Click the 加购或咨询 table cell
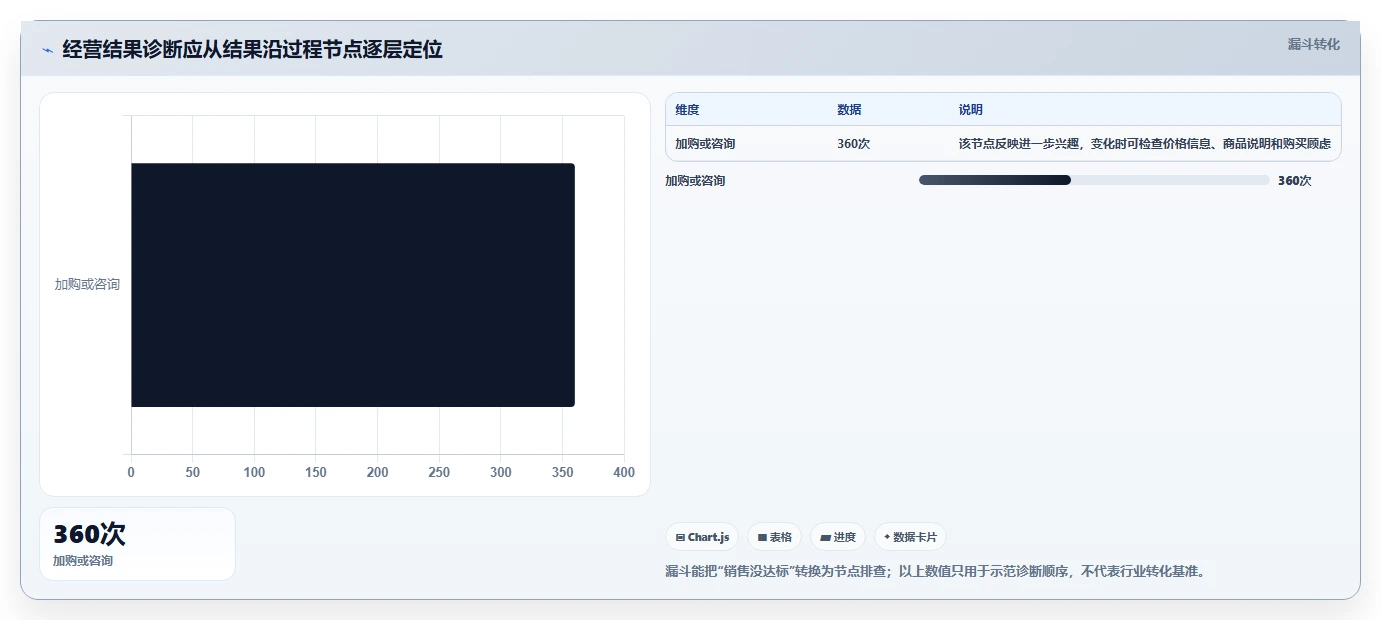 [x=705, y=144]
